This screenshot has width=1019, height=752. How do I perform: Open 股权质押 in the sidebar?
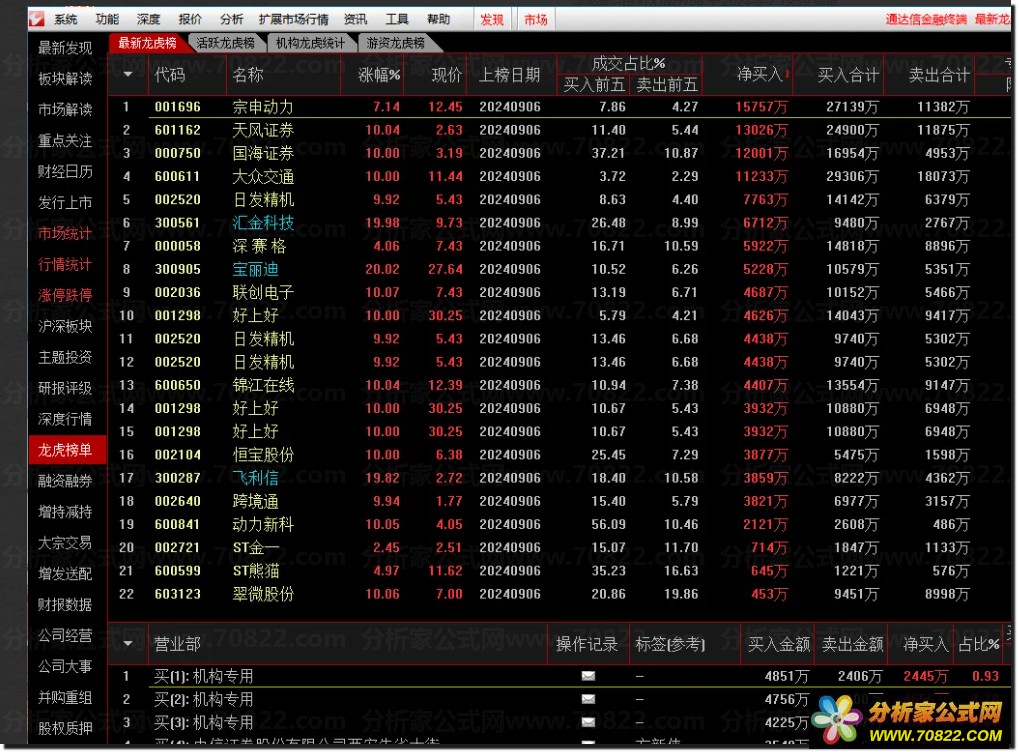click(x=65, y=728)
